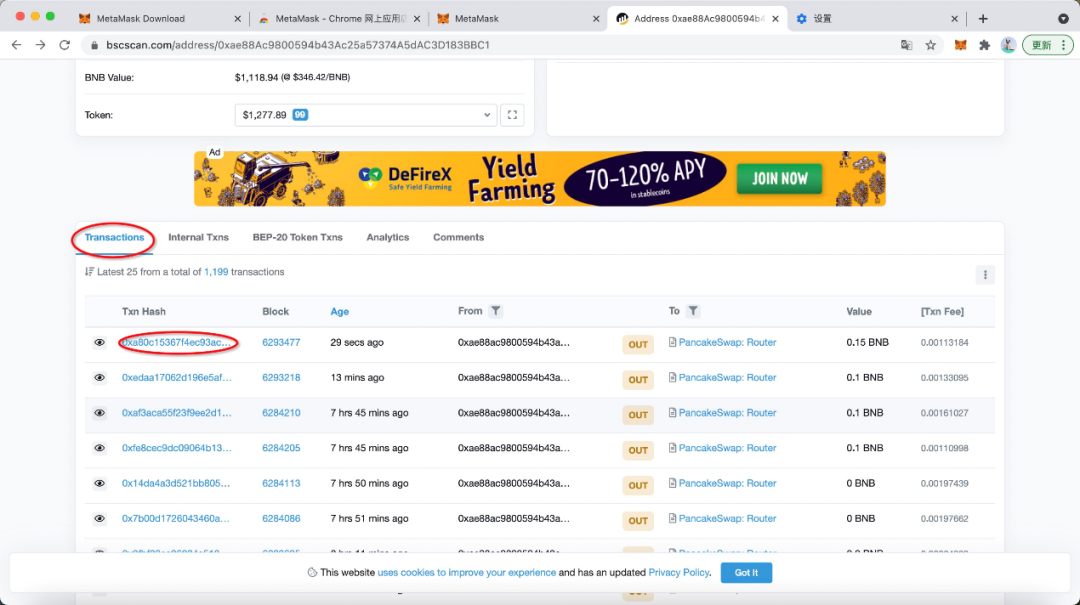Open PancakeSwap: Router in block 6284086 row

click(727, 518)
